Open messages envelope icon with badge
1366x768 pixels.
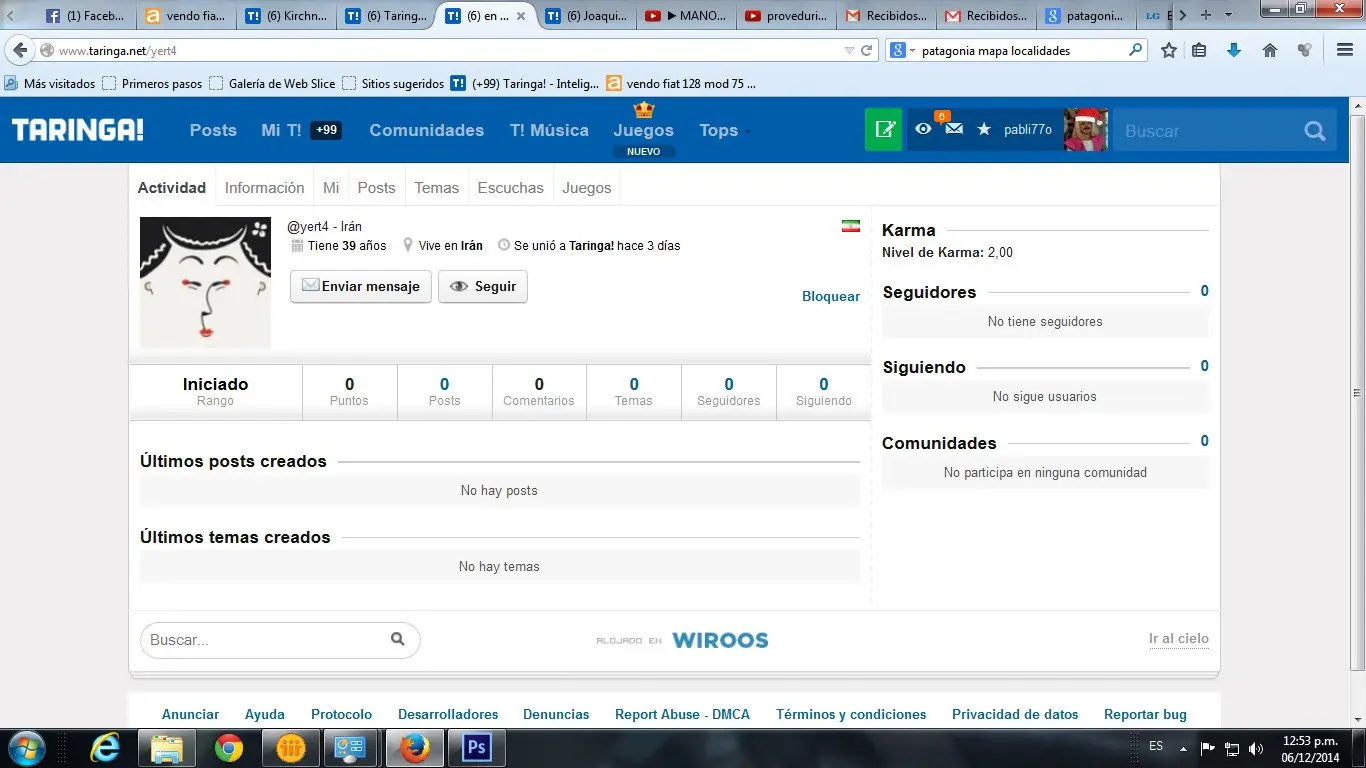pos(954,128)
